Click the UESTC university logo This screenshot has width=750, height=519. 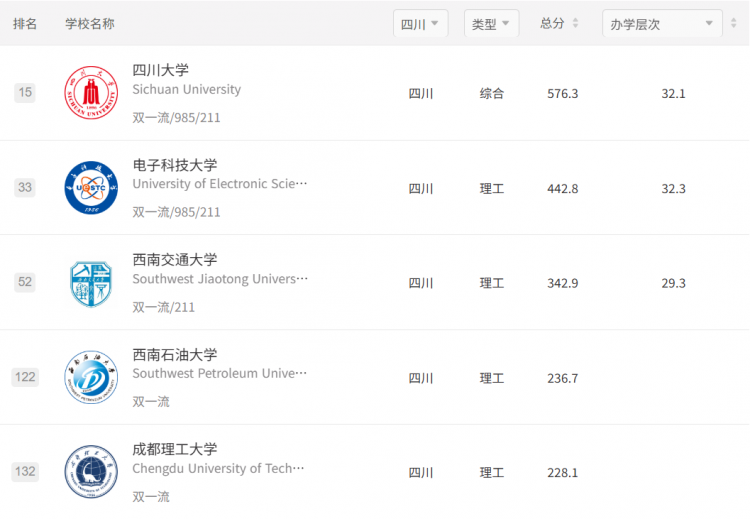pos(91,188)
